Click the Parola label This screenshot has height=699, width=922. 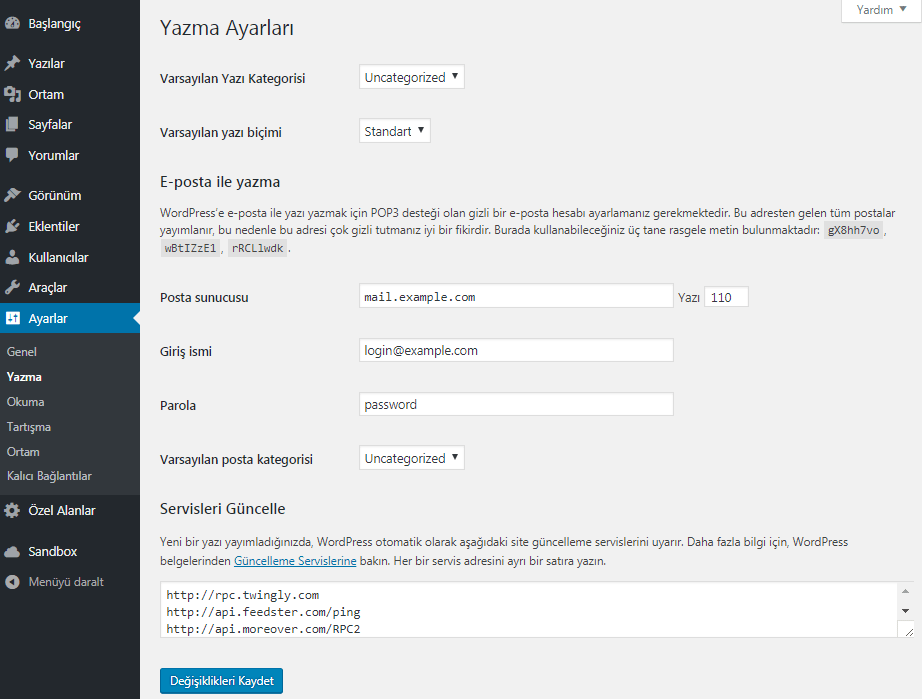178,406
